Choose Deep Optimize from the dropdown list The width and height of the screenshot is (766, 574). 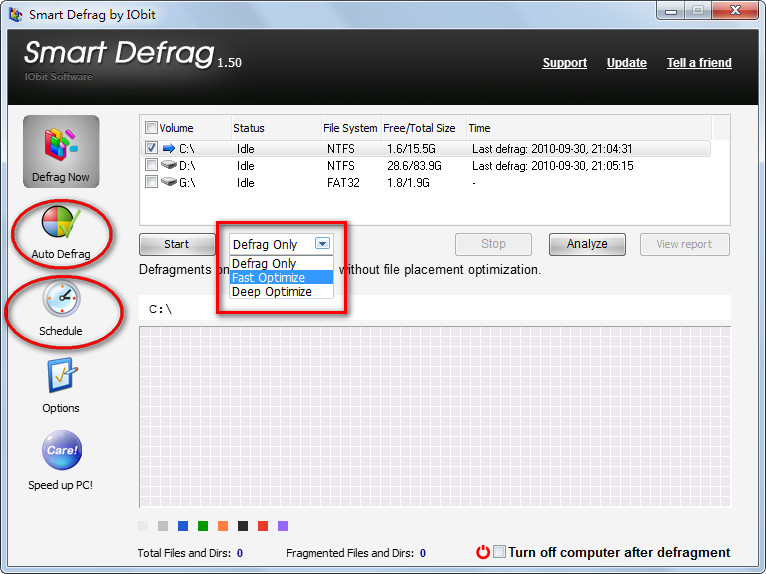coord(281,292)
